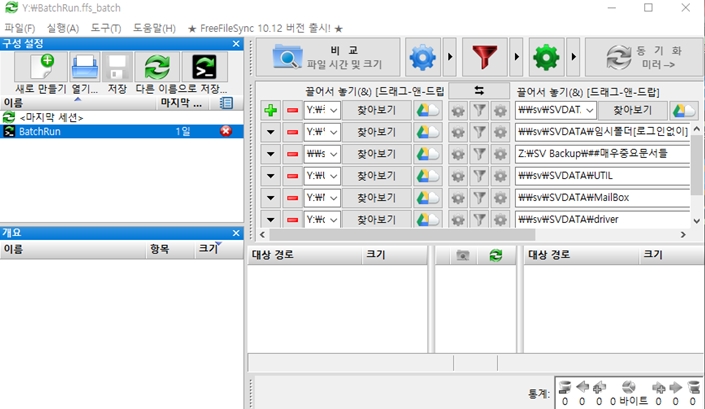This screenshot has width=705, height=409.
Task: Open local filter for UTIL row
Action: [479, 176]
